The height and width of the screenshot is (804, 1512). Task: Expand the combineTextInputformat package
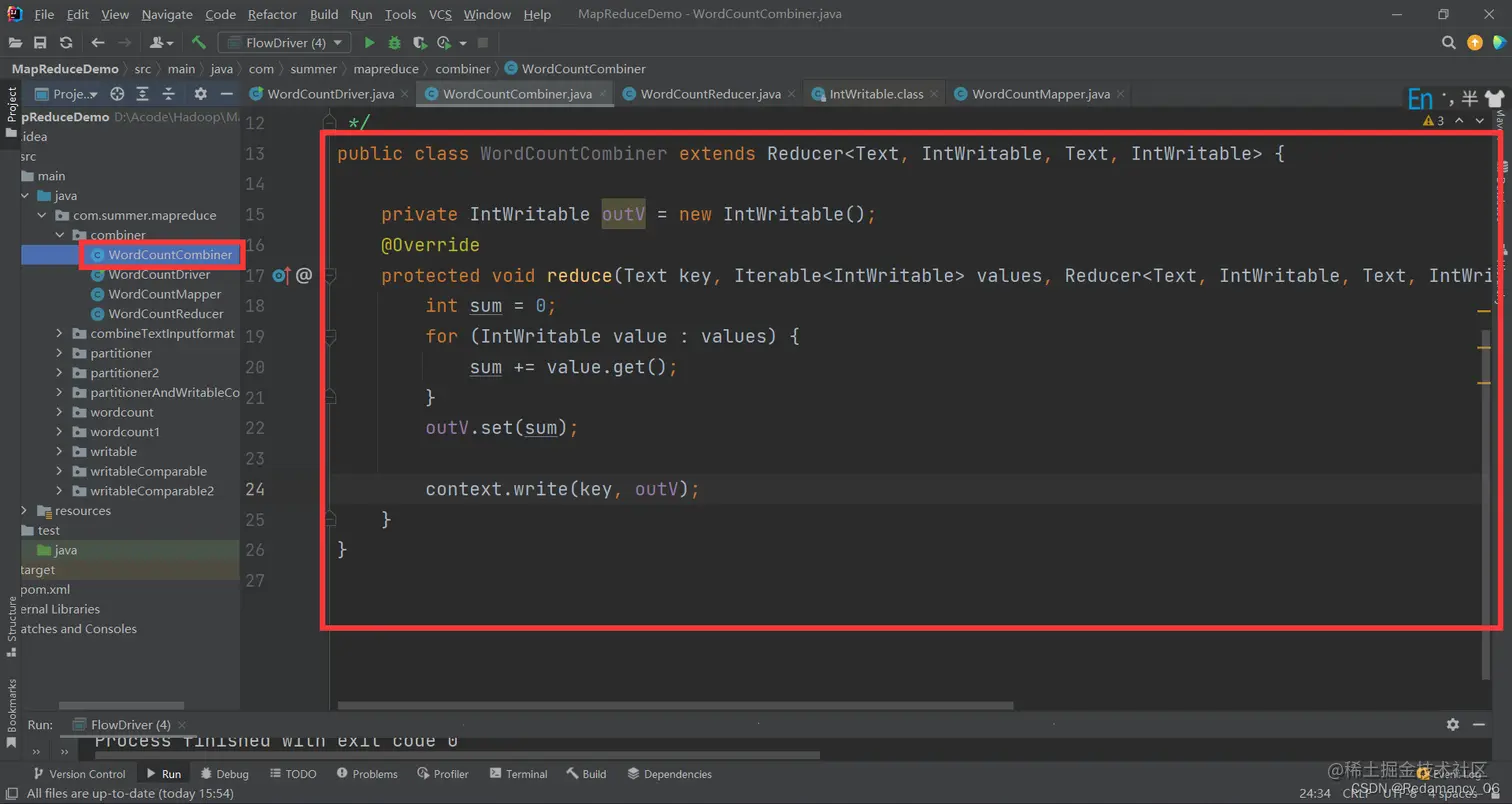coord(59,333)
